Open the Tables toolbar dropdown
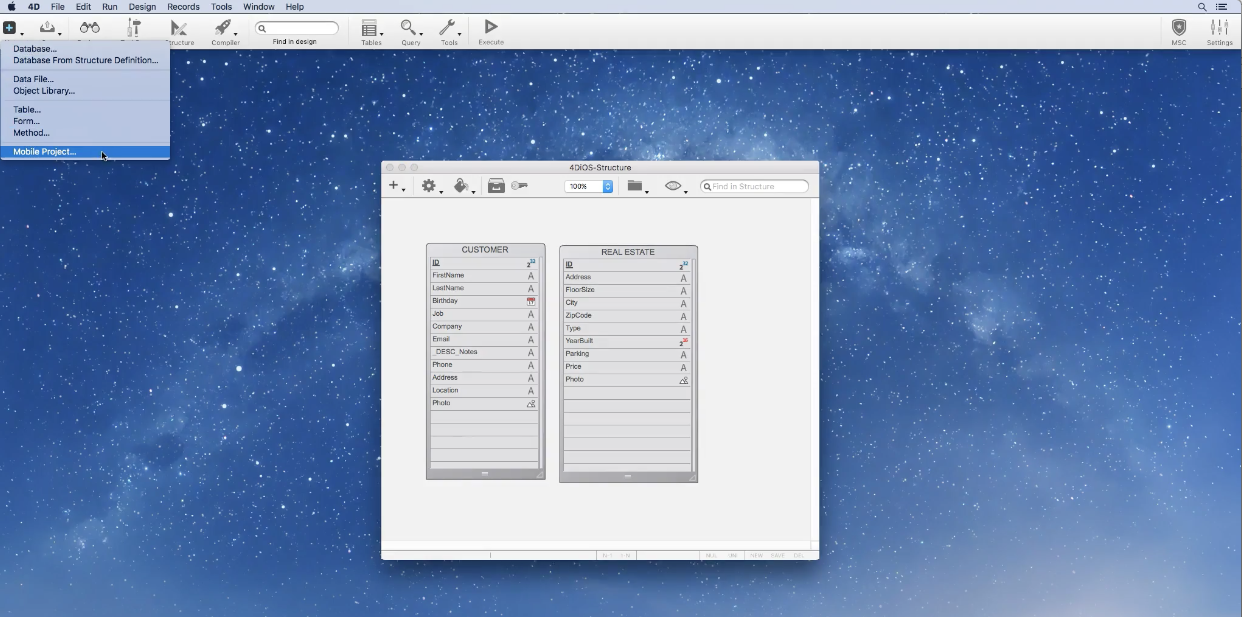 [x=371, y=28]
